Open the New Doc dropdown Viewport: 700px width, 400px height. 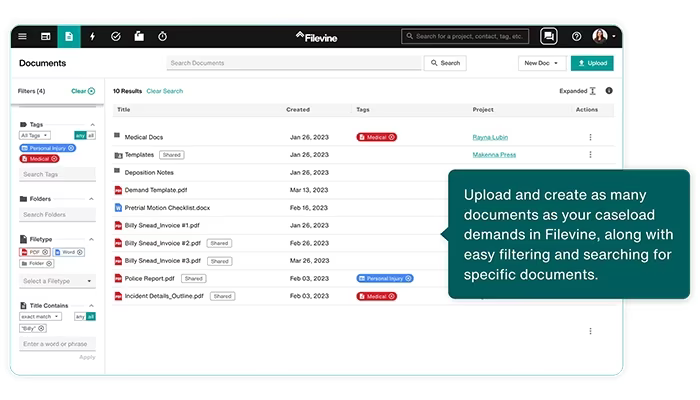coord(542,63)
